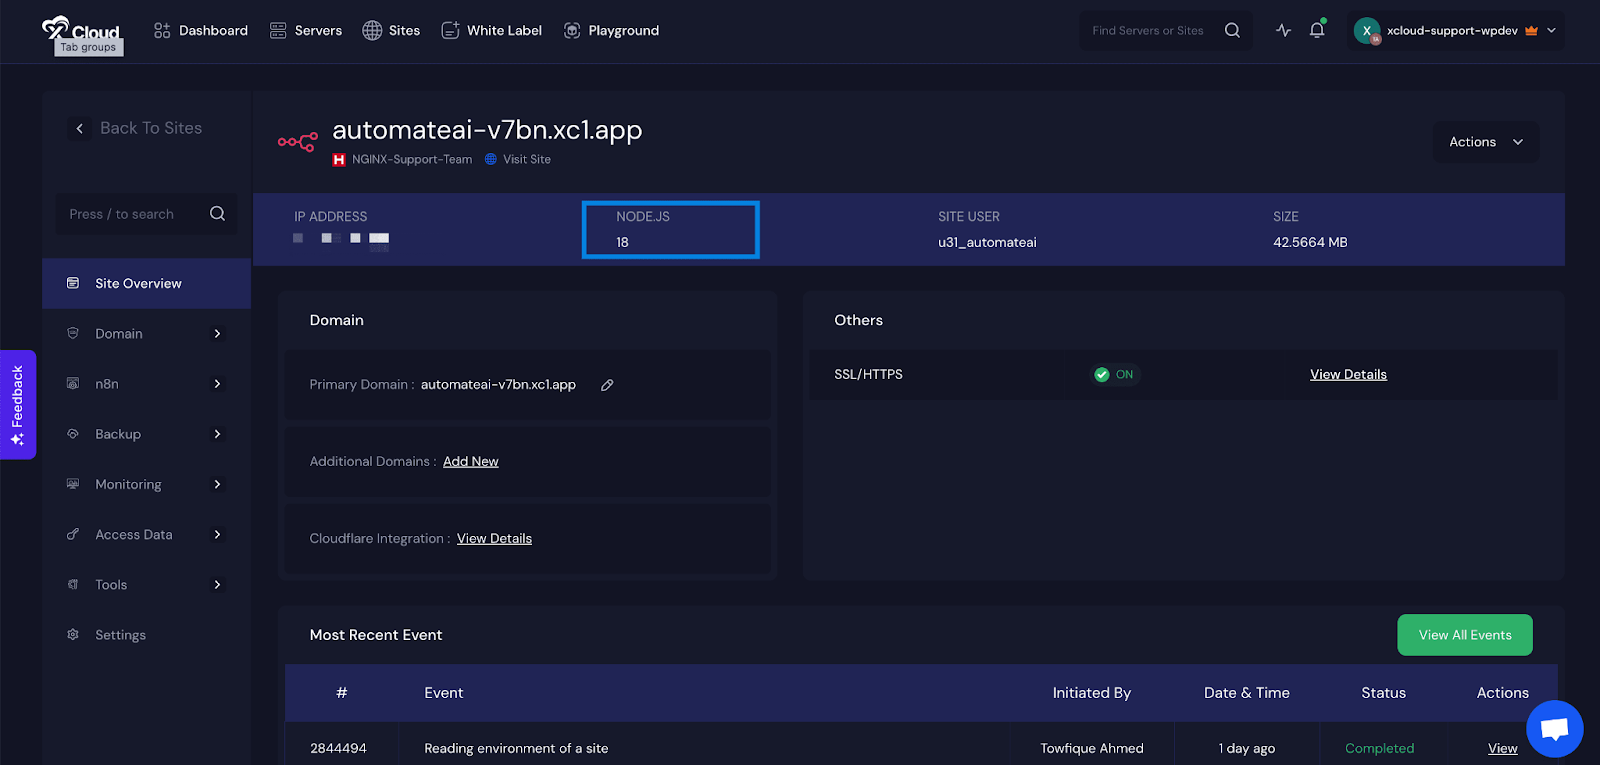This screenshot has height=765, width=1600.
Task: Toggle the SSL/HTTPS ON status
Action: (1114, 375)
